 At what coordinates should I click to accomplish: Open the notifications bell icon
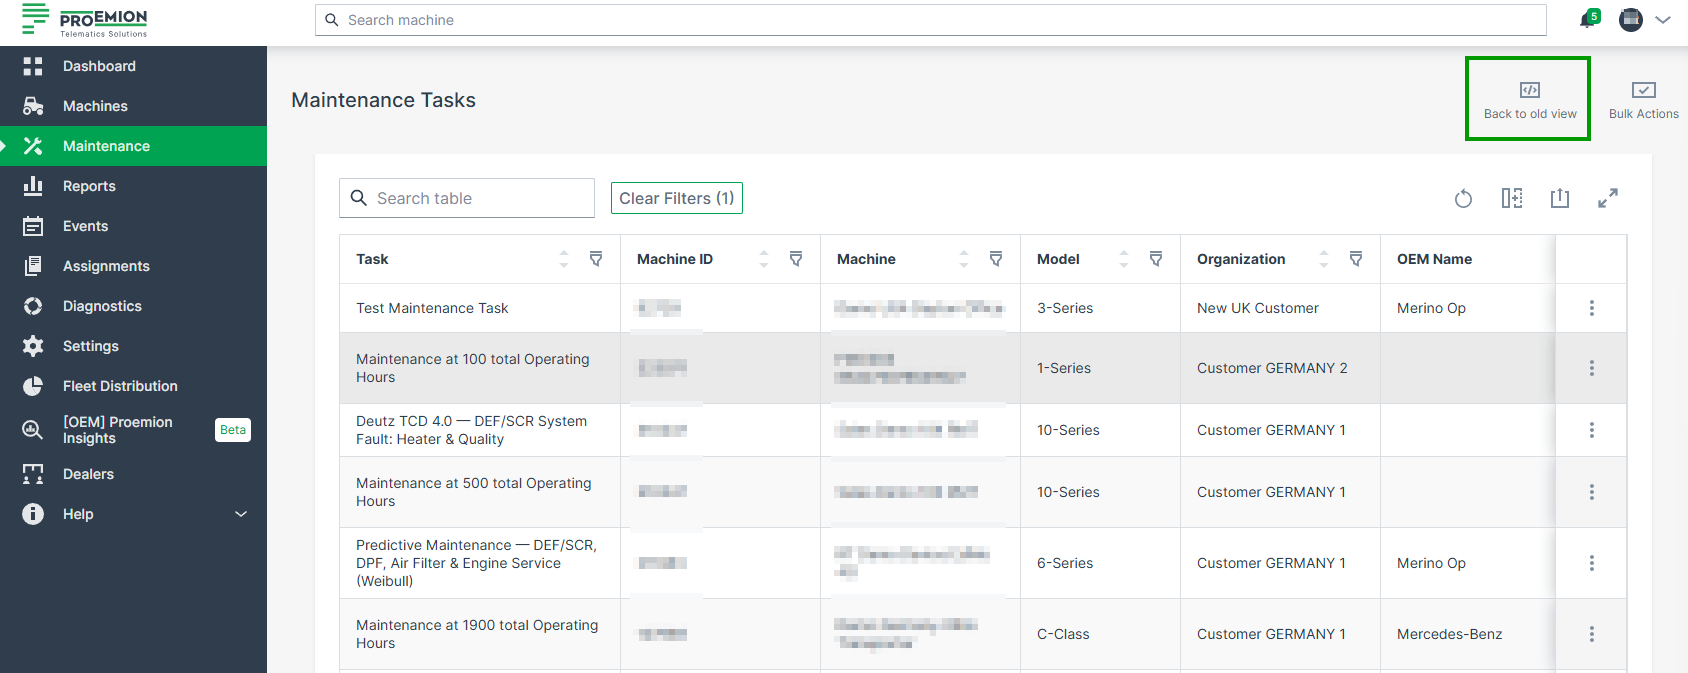[x=1588, y=19]
